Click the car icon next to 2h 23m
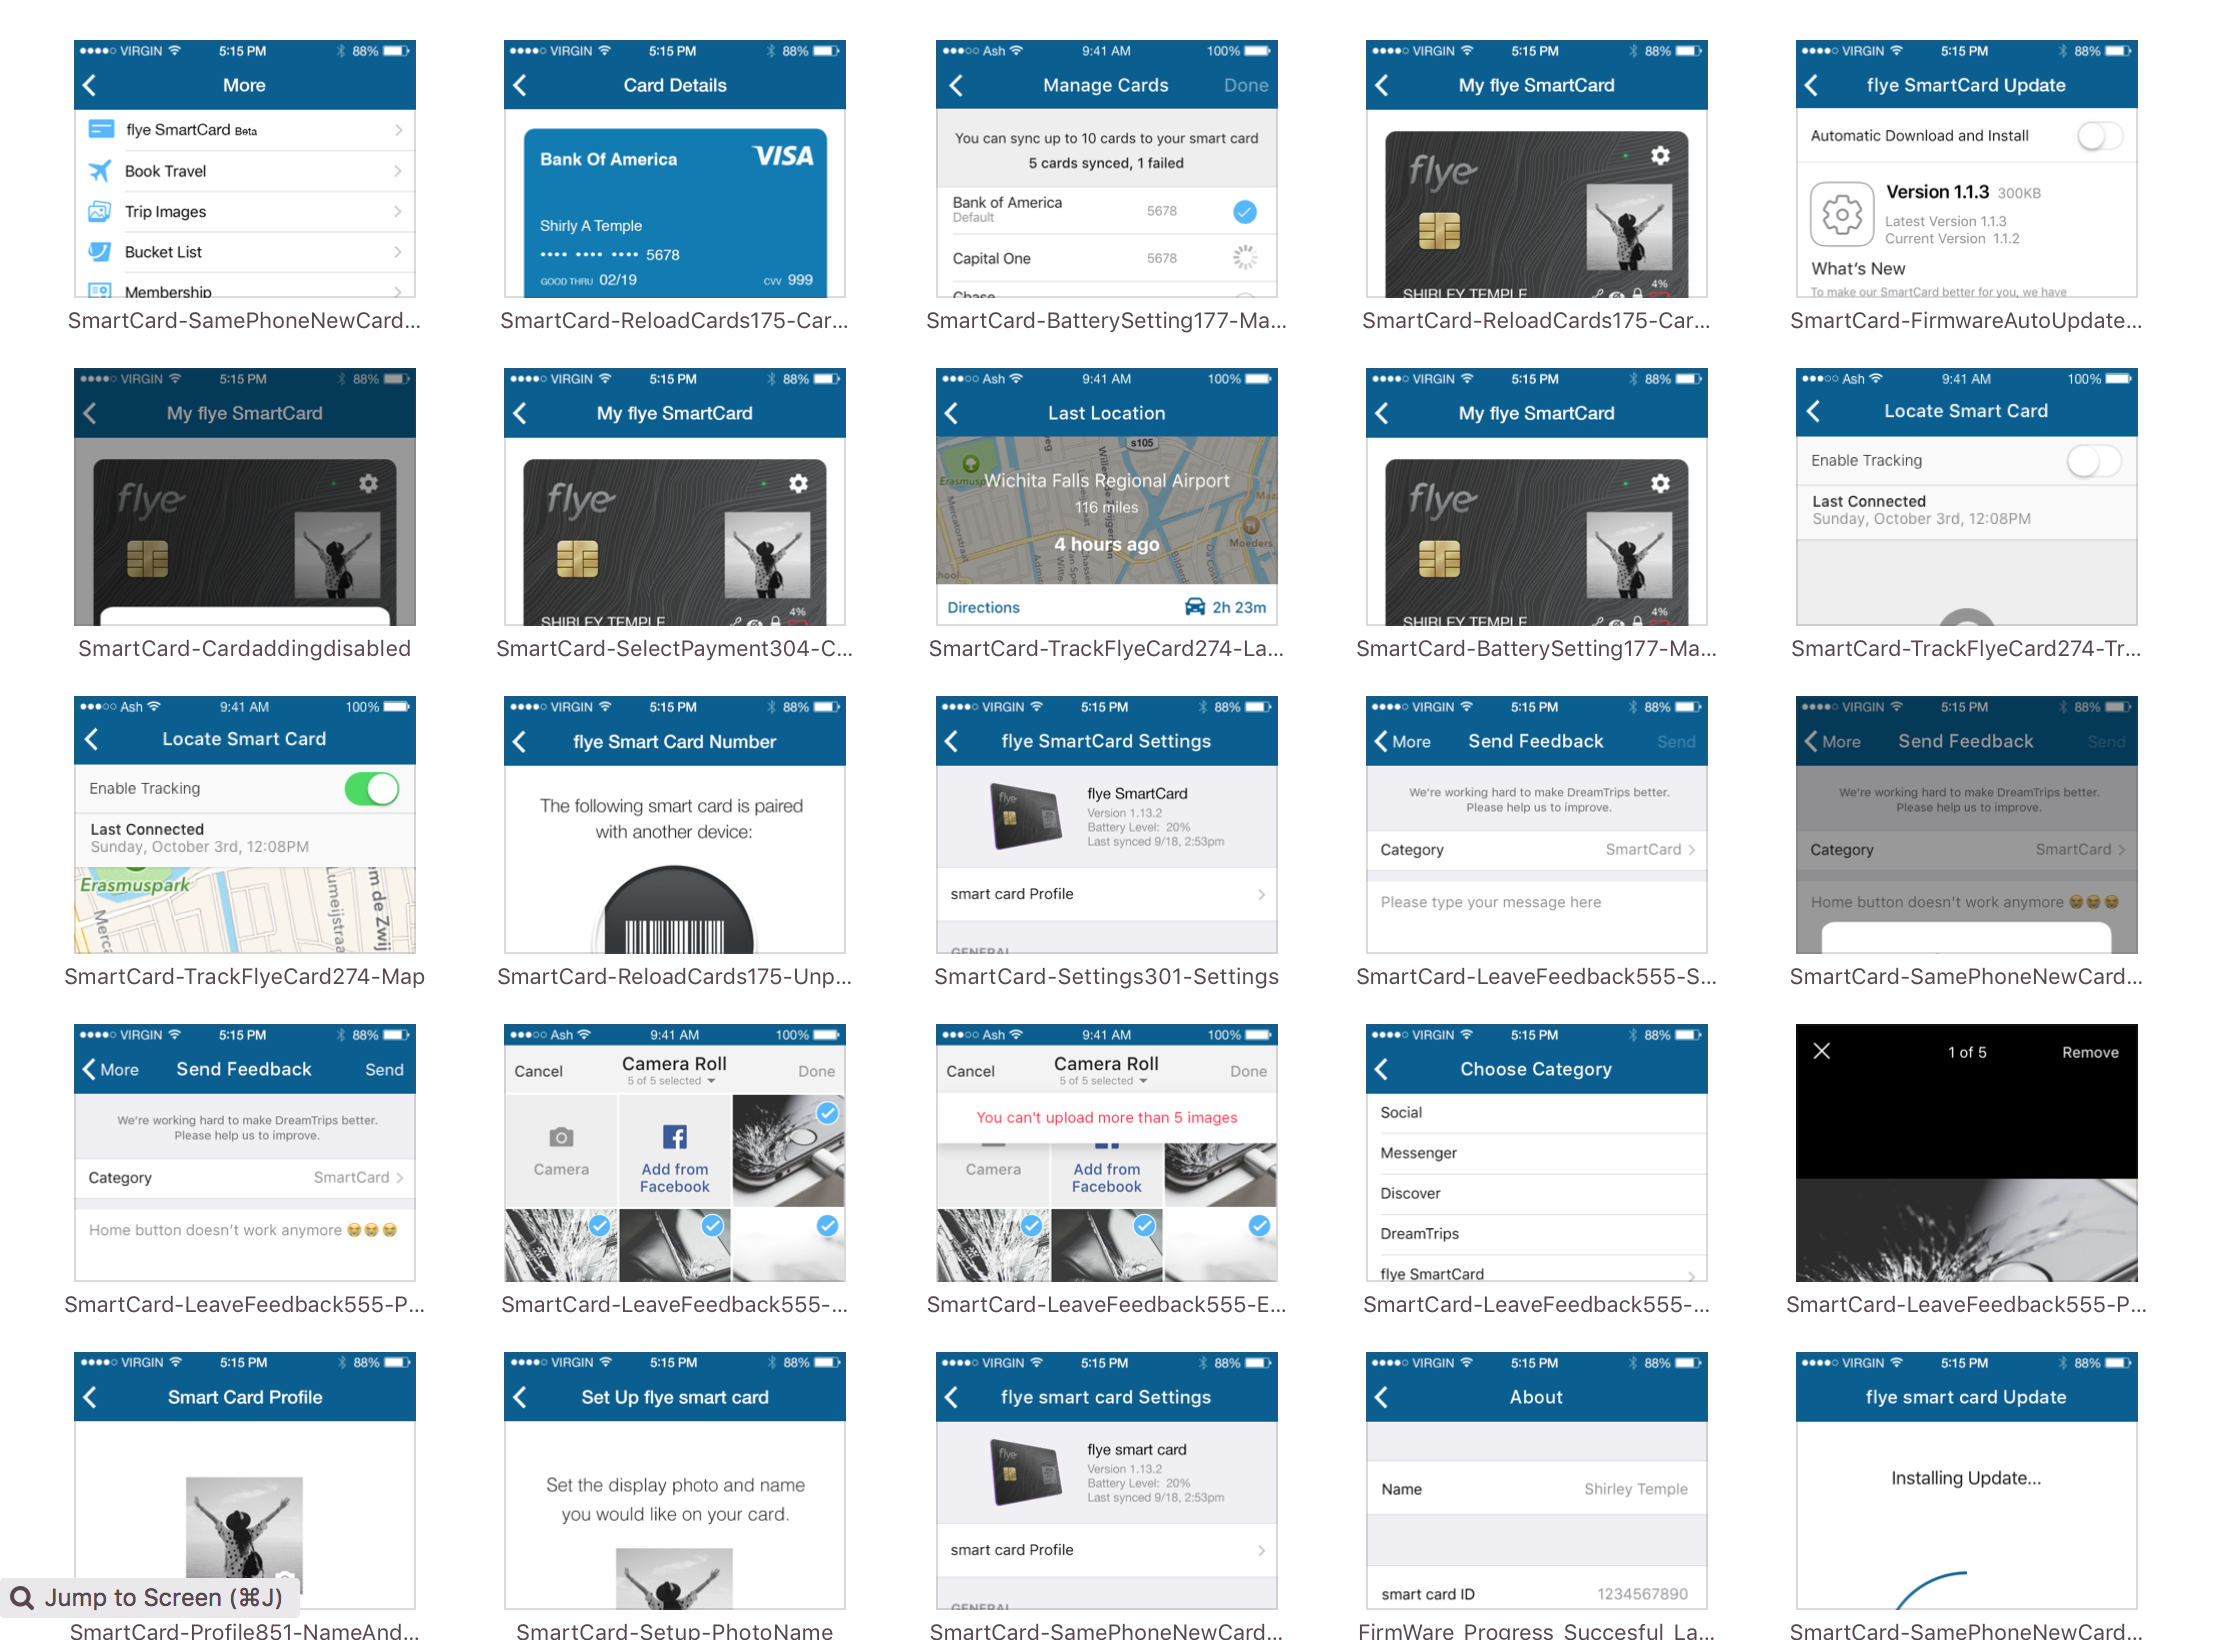2224x1640 pixels. pyautogui.click(x=1195, y=607)
